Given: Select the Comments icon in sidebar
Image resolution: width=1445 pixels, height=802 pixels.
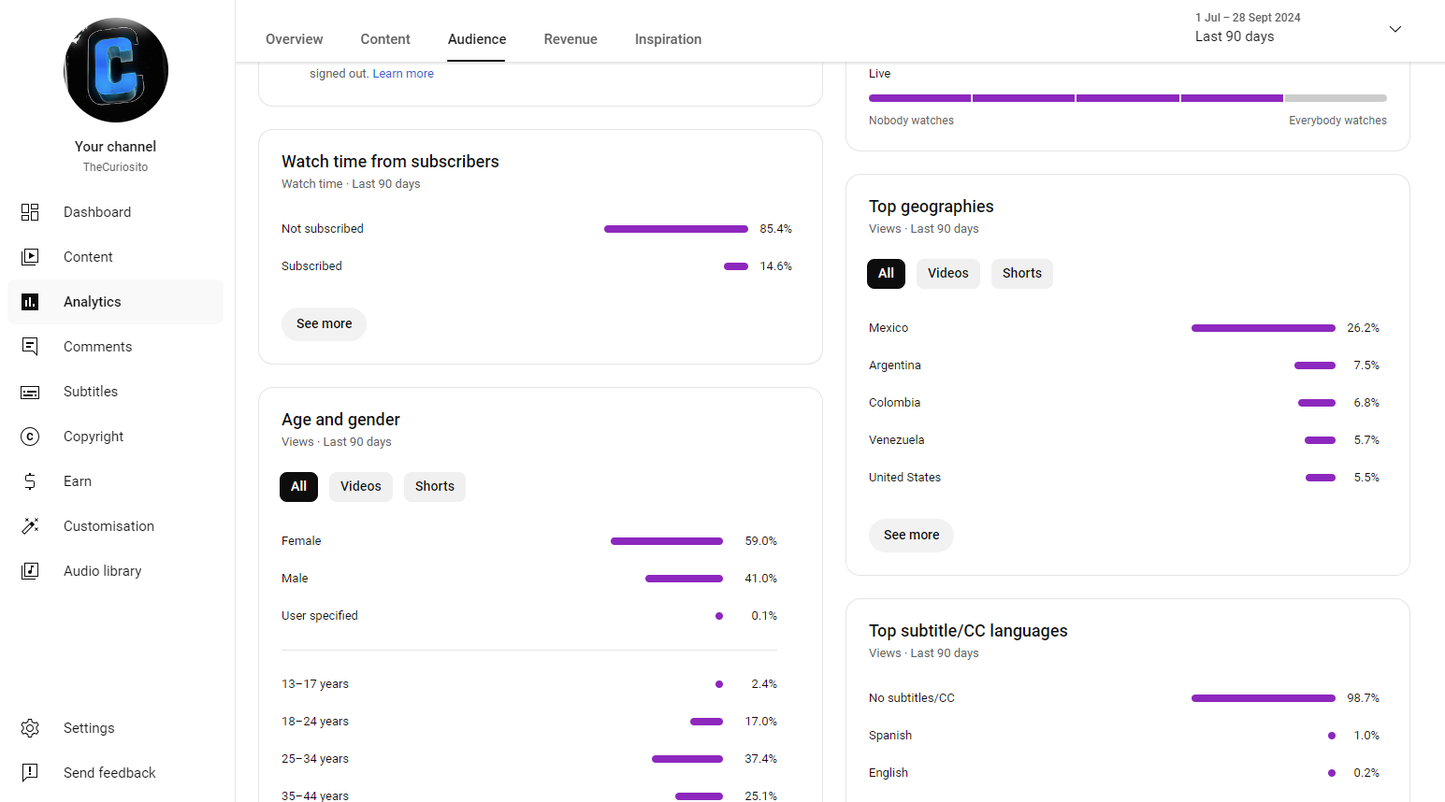Looking at the screenshot, I should [x=30, y=347].
